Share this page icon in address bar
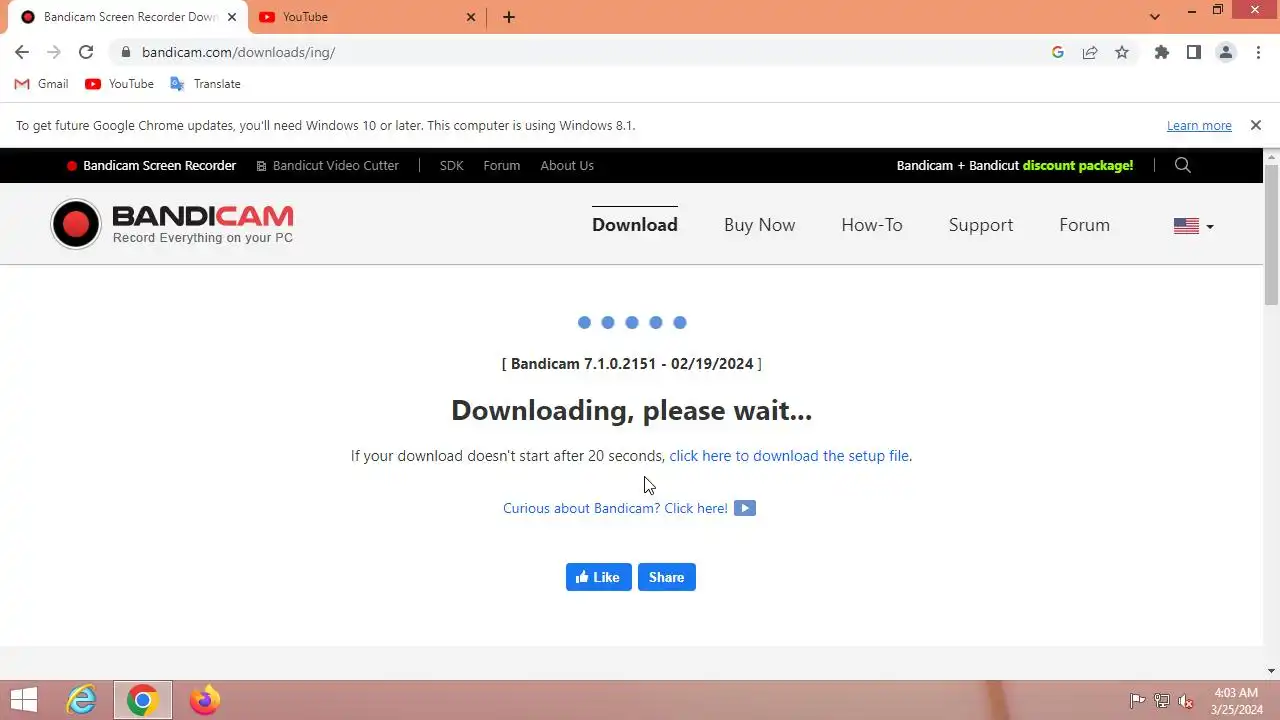 point(1090,52)
